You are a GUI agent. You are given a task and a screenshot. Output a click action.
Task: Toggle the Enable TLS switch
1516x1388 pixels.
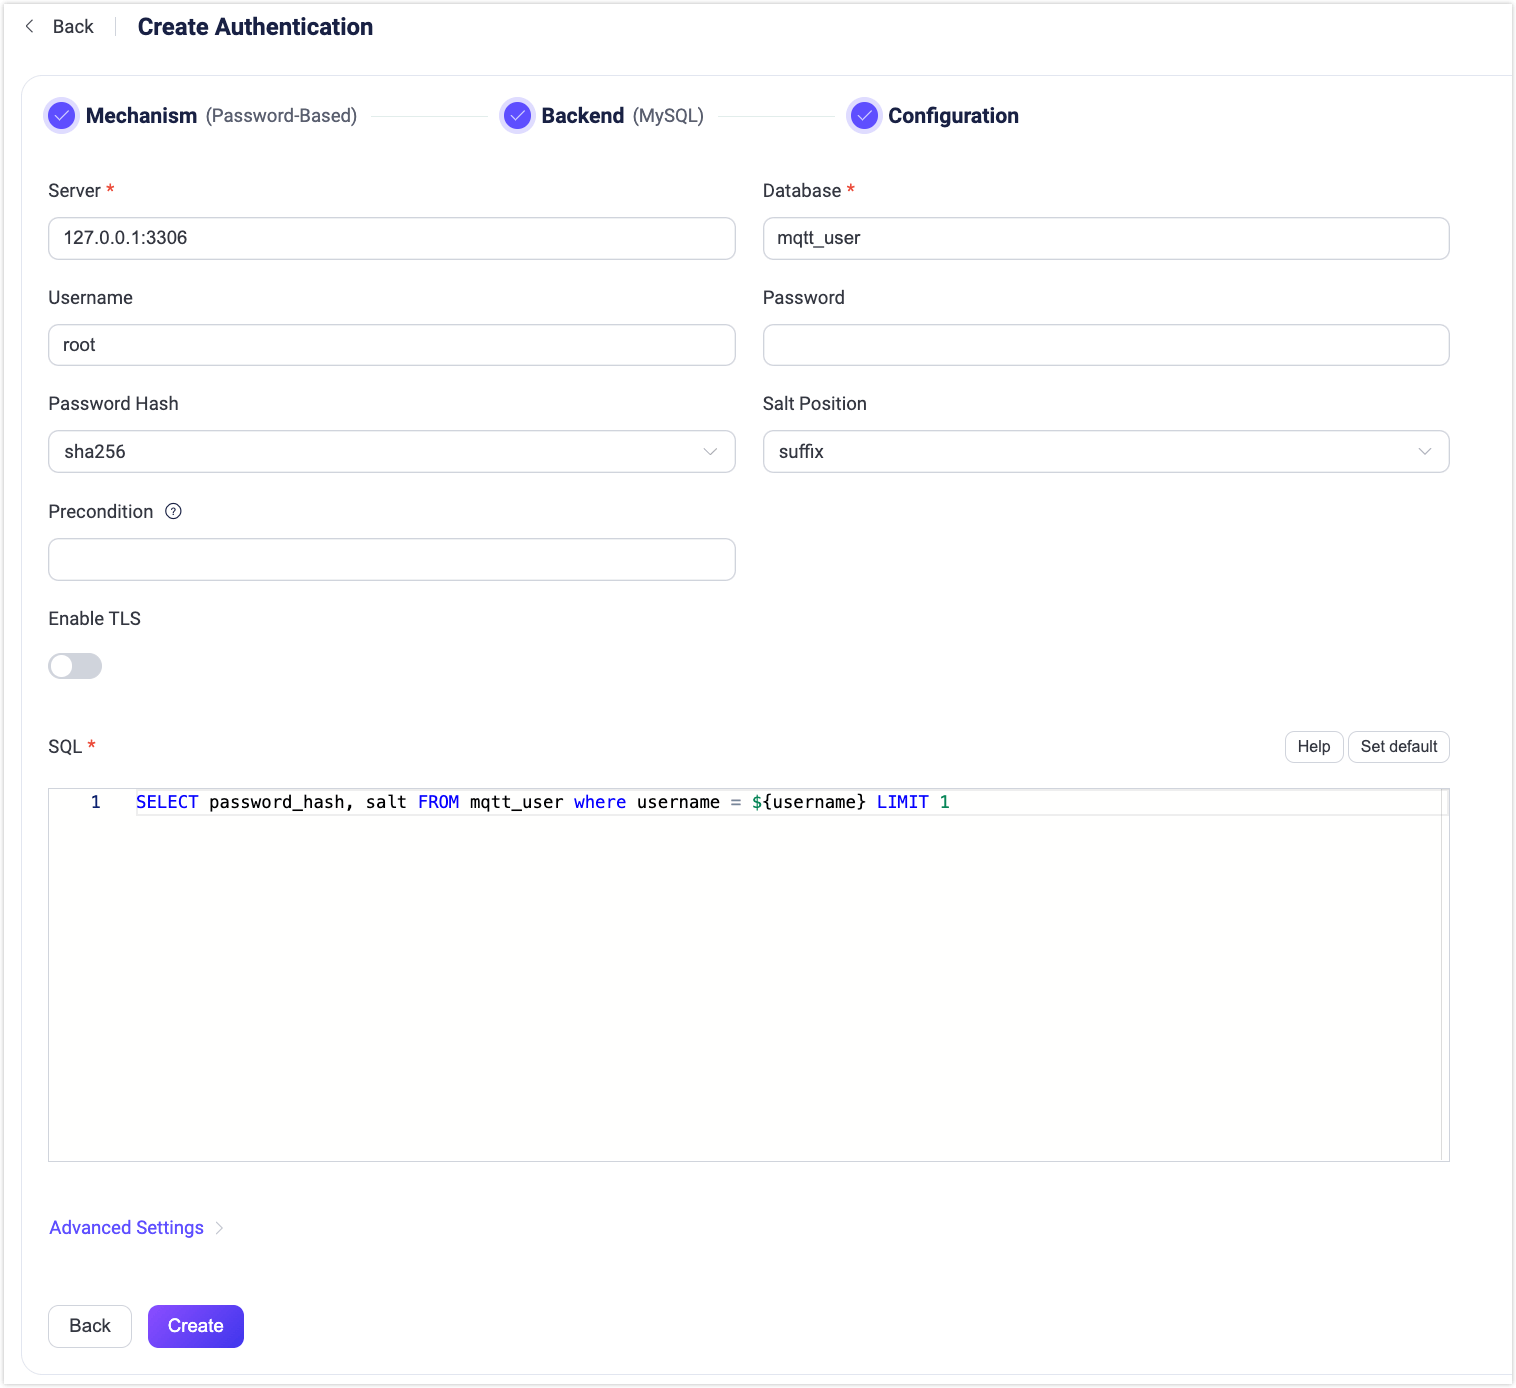[75, 666]
